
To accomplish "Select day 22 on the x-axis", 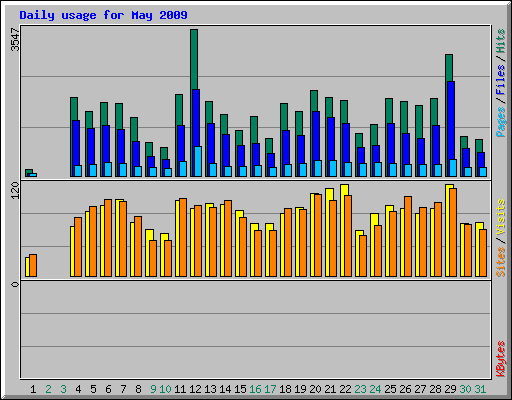I will click(x=345, y=389).
